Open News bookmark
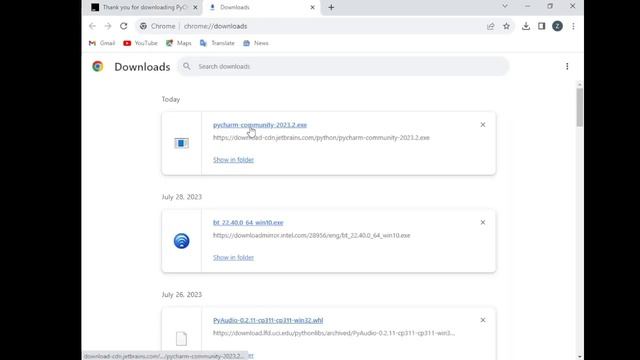Viewport: 640px width, 360px height. coord(256,43)
